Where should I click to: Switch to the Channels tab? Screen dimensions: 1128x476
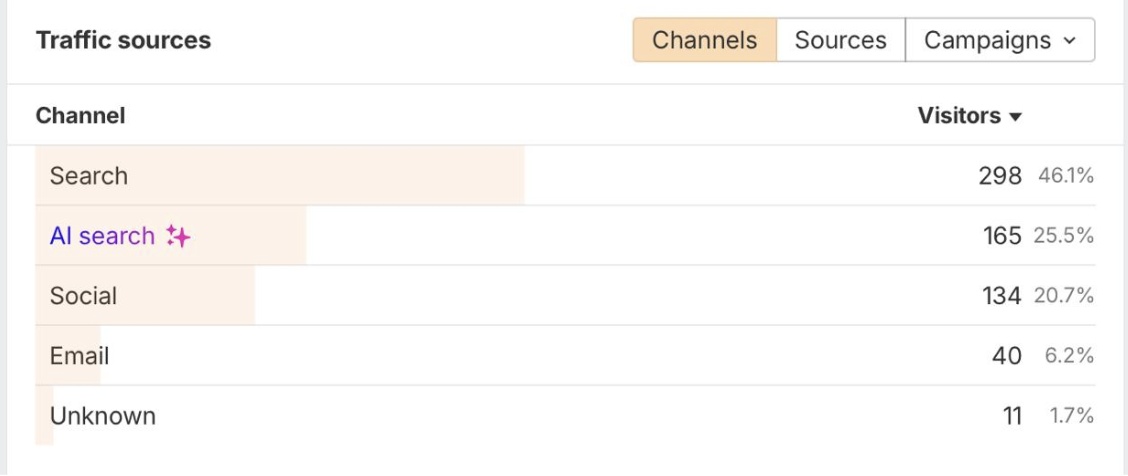click(x=704, y=41)
